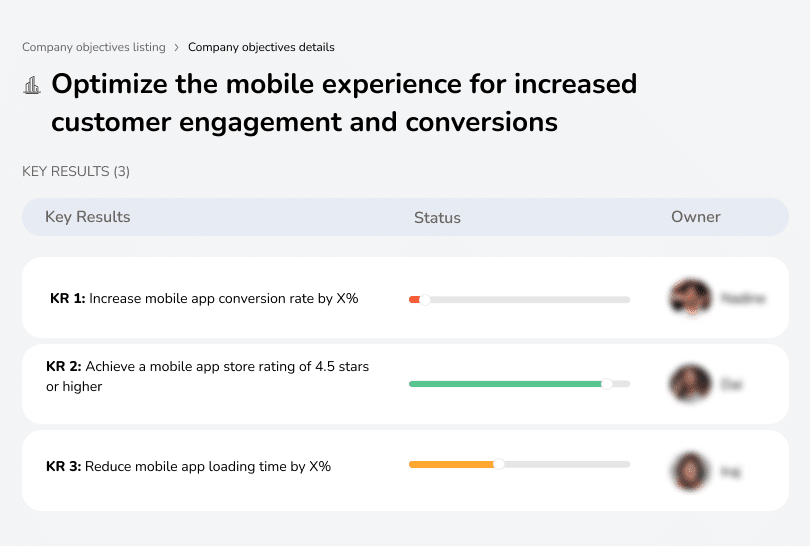Go back to Company objectives listing

[x=94, y=47]
